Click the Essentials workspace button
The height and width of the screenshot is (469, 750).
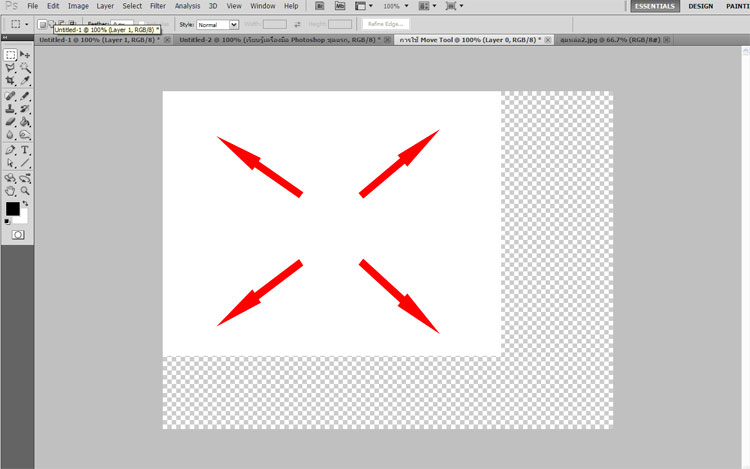coord(655,6)
